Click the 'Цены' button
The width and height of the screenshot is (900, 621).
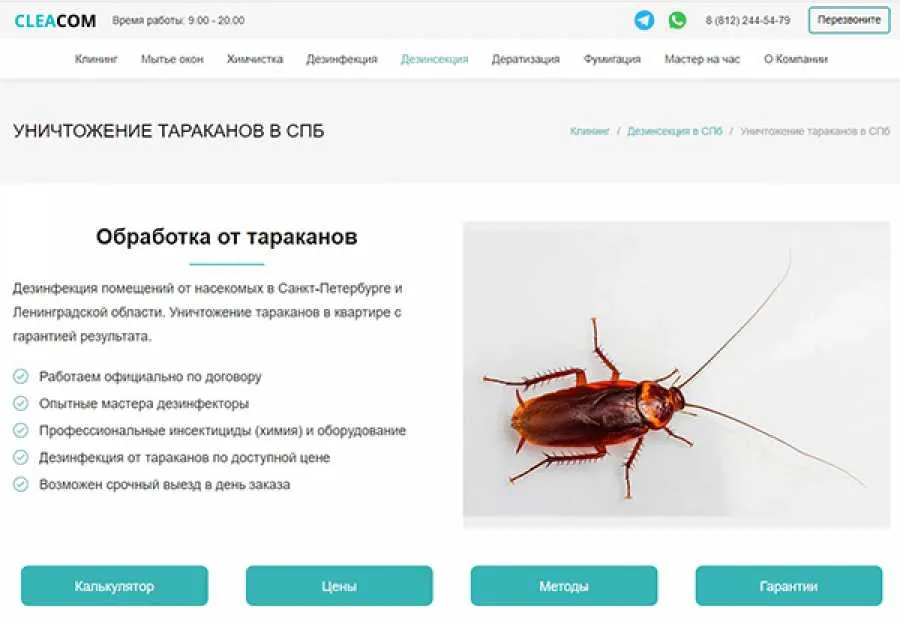[339, 586]
